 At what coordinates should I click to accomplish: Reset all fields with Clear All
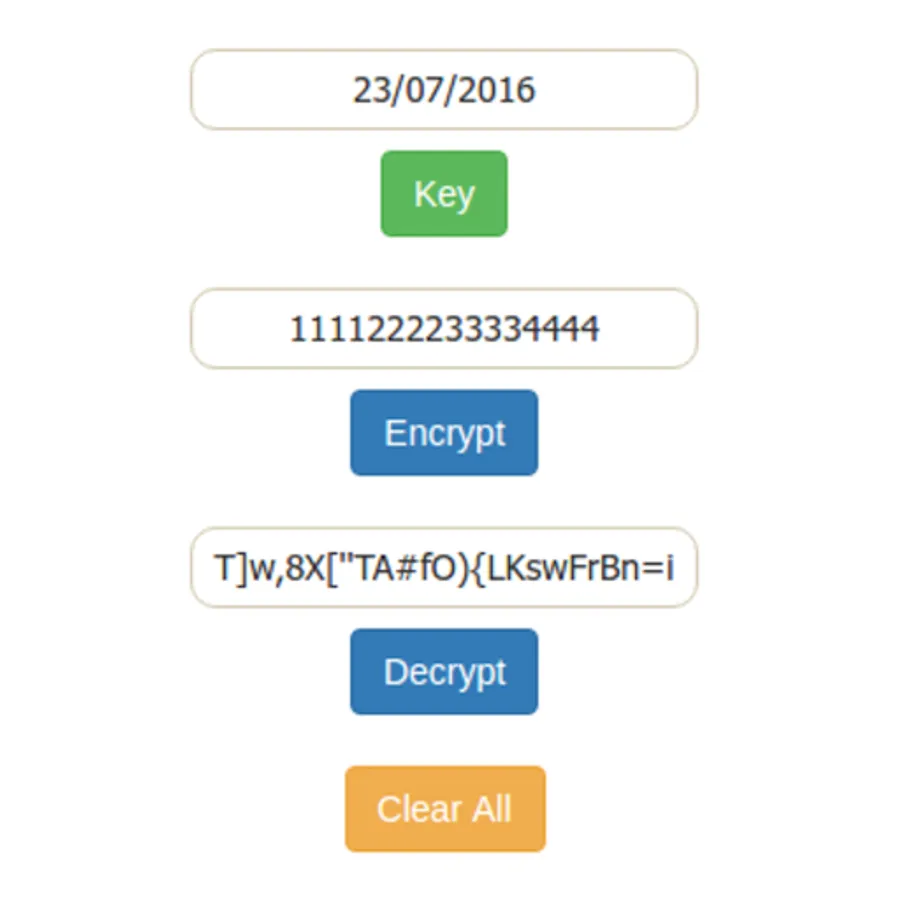click(x=445, y=809)
